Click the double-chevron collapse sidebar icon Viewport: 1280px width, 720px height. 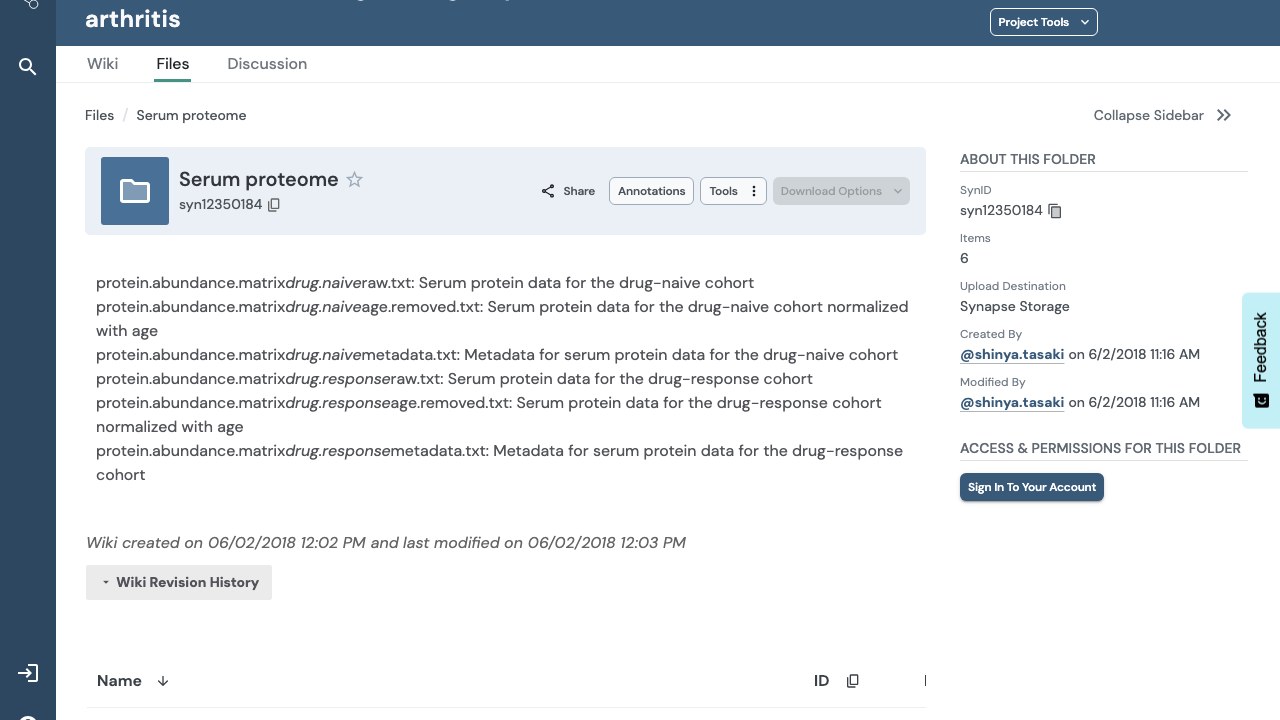coord(1224,115)
